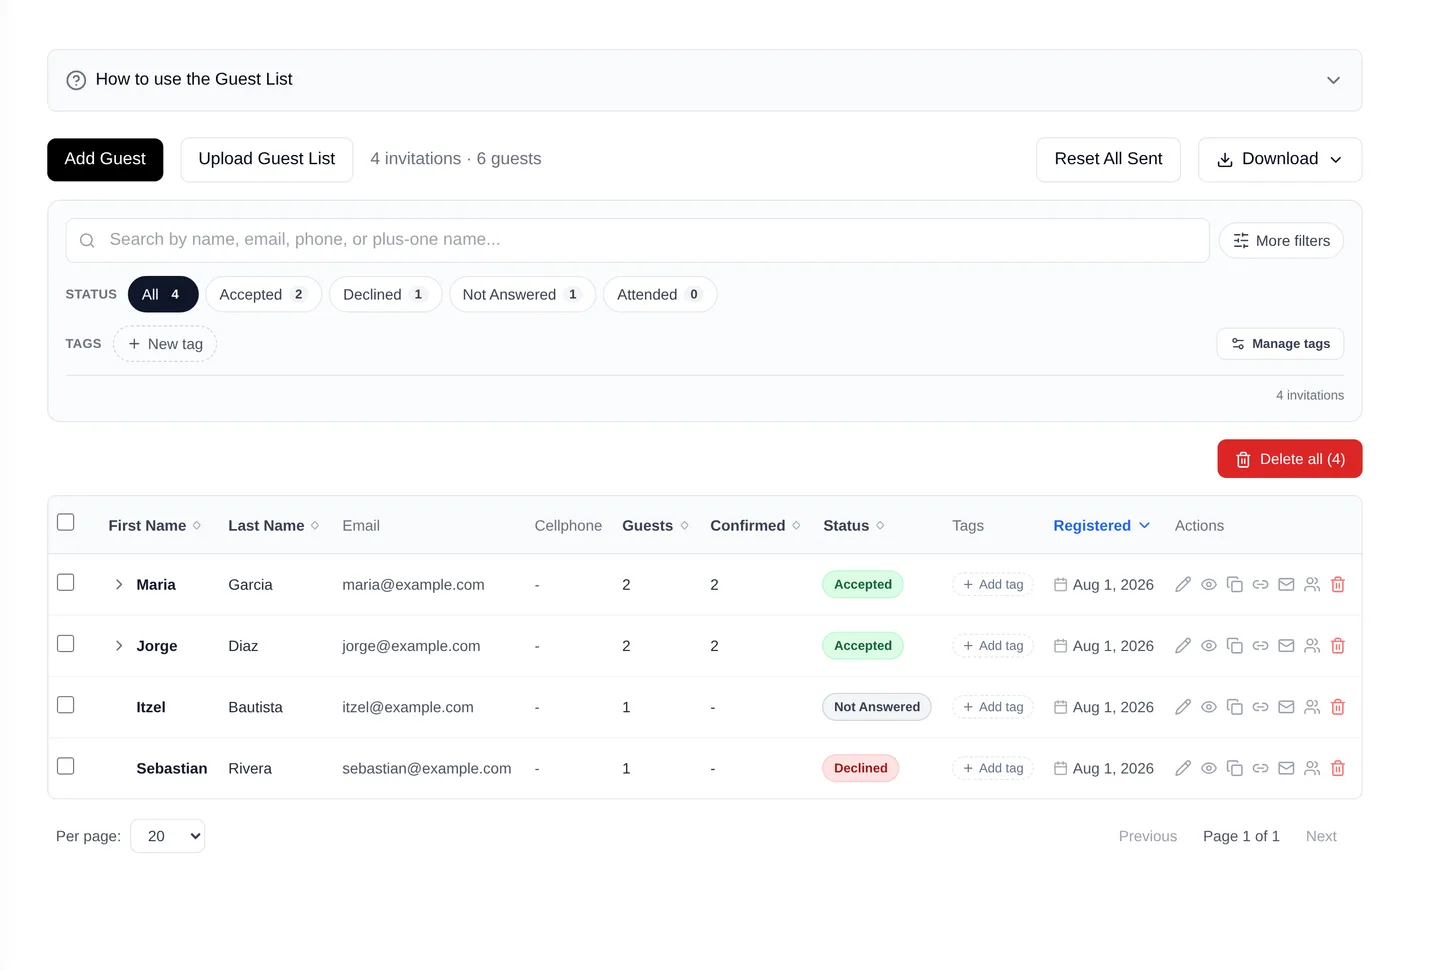Go to the Previous page

tap(1148, 837)
